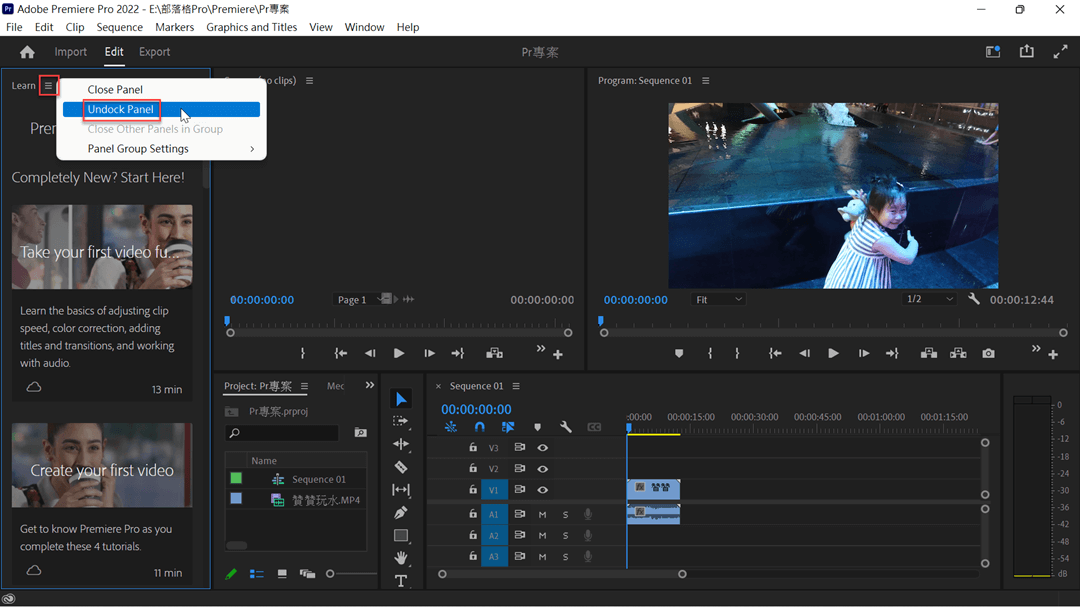Show more Program monitor transport buttons
This screenshot has width=1080, height=607.
(x=1035, y=349)
